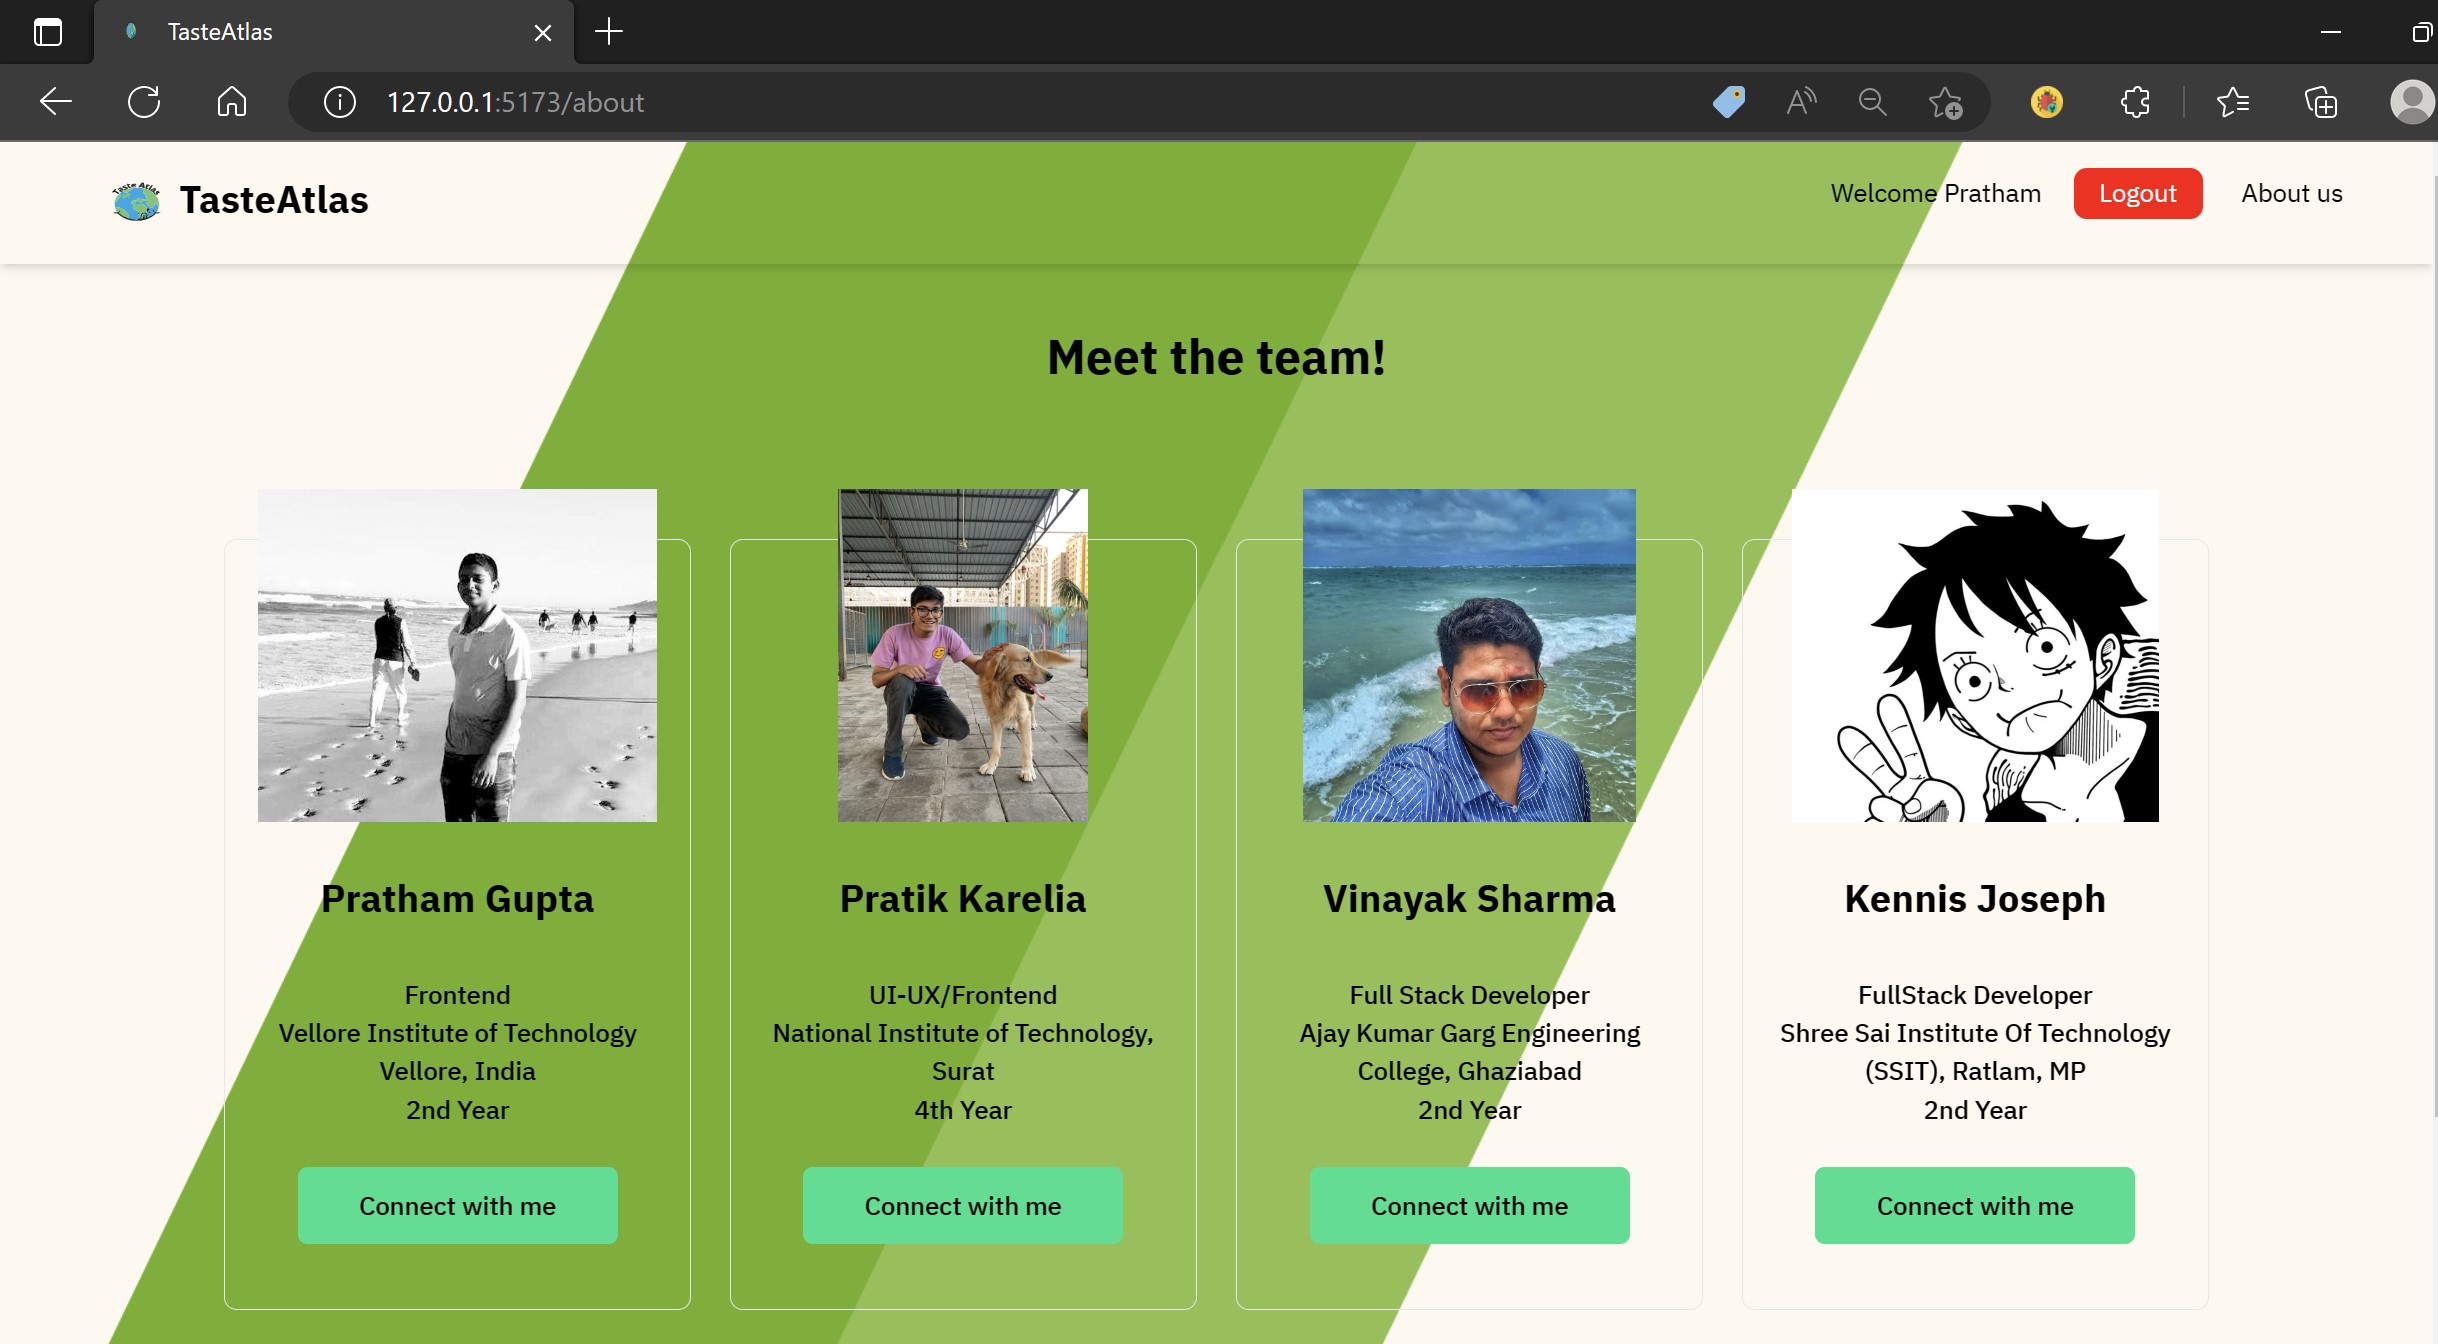
Task: Click Connect with me for Pratham Gupta
Action: click(457, 1206)
